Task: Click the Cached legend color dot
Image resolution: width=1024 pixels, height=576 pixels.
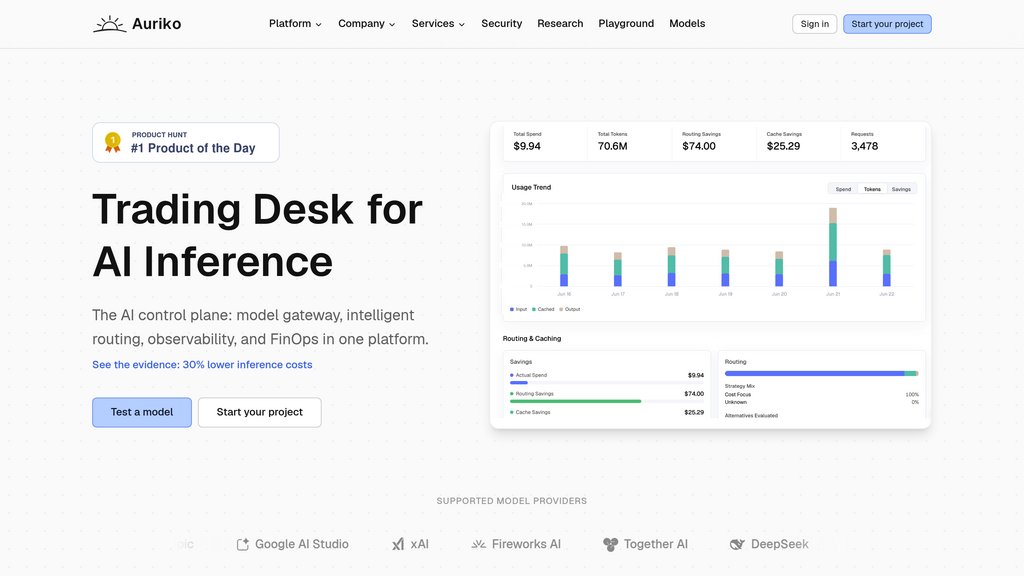Action: pyautogui.click(x=534, y=310)
